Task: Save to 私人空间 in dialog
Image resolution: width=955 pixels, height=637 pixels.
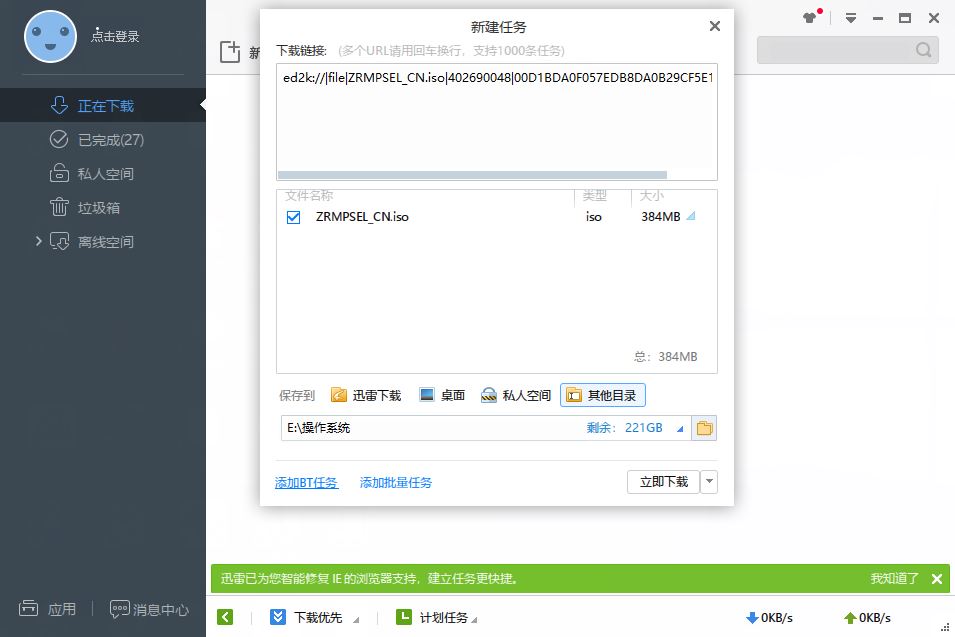Action: tap(516, 395)
